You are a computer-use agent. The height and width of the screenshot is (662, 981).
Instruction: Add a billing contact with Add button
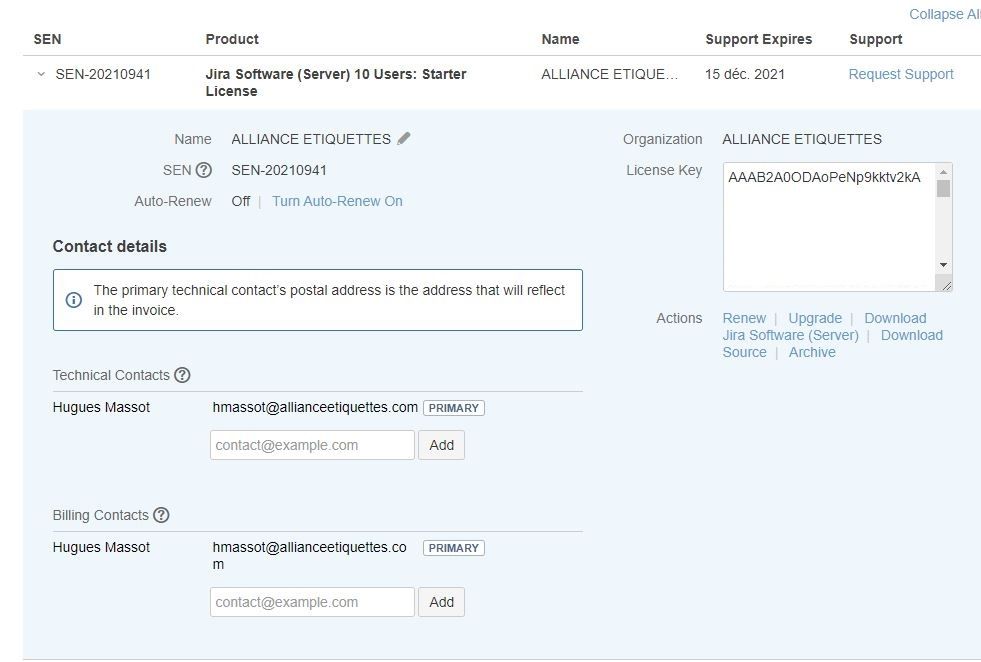[x=442, y=602]
